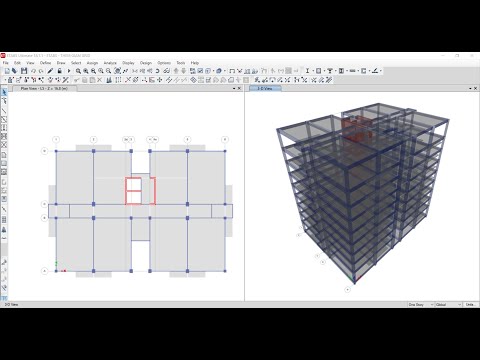Screen dimensions: 480x360
Task: Open the Define menu
Action: [45, 63]
